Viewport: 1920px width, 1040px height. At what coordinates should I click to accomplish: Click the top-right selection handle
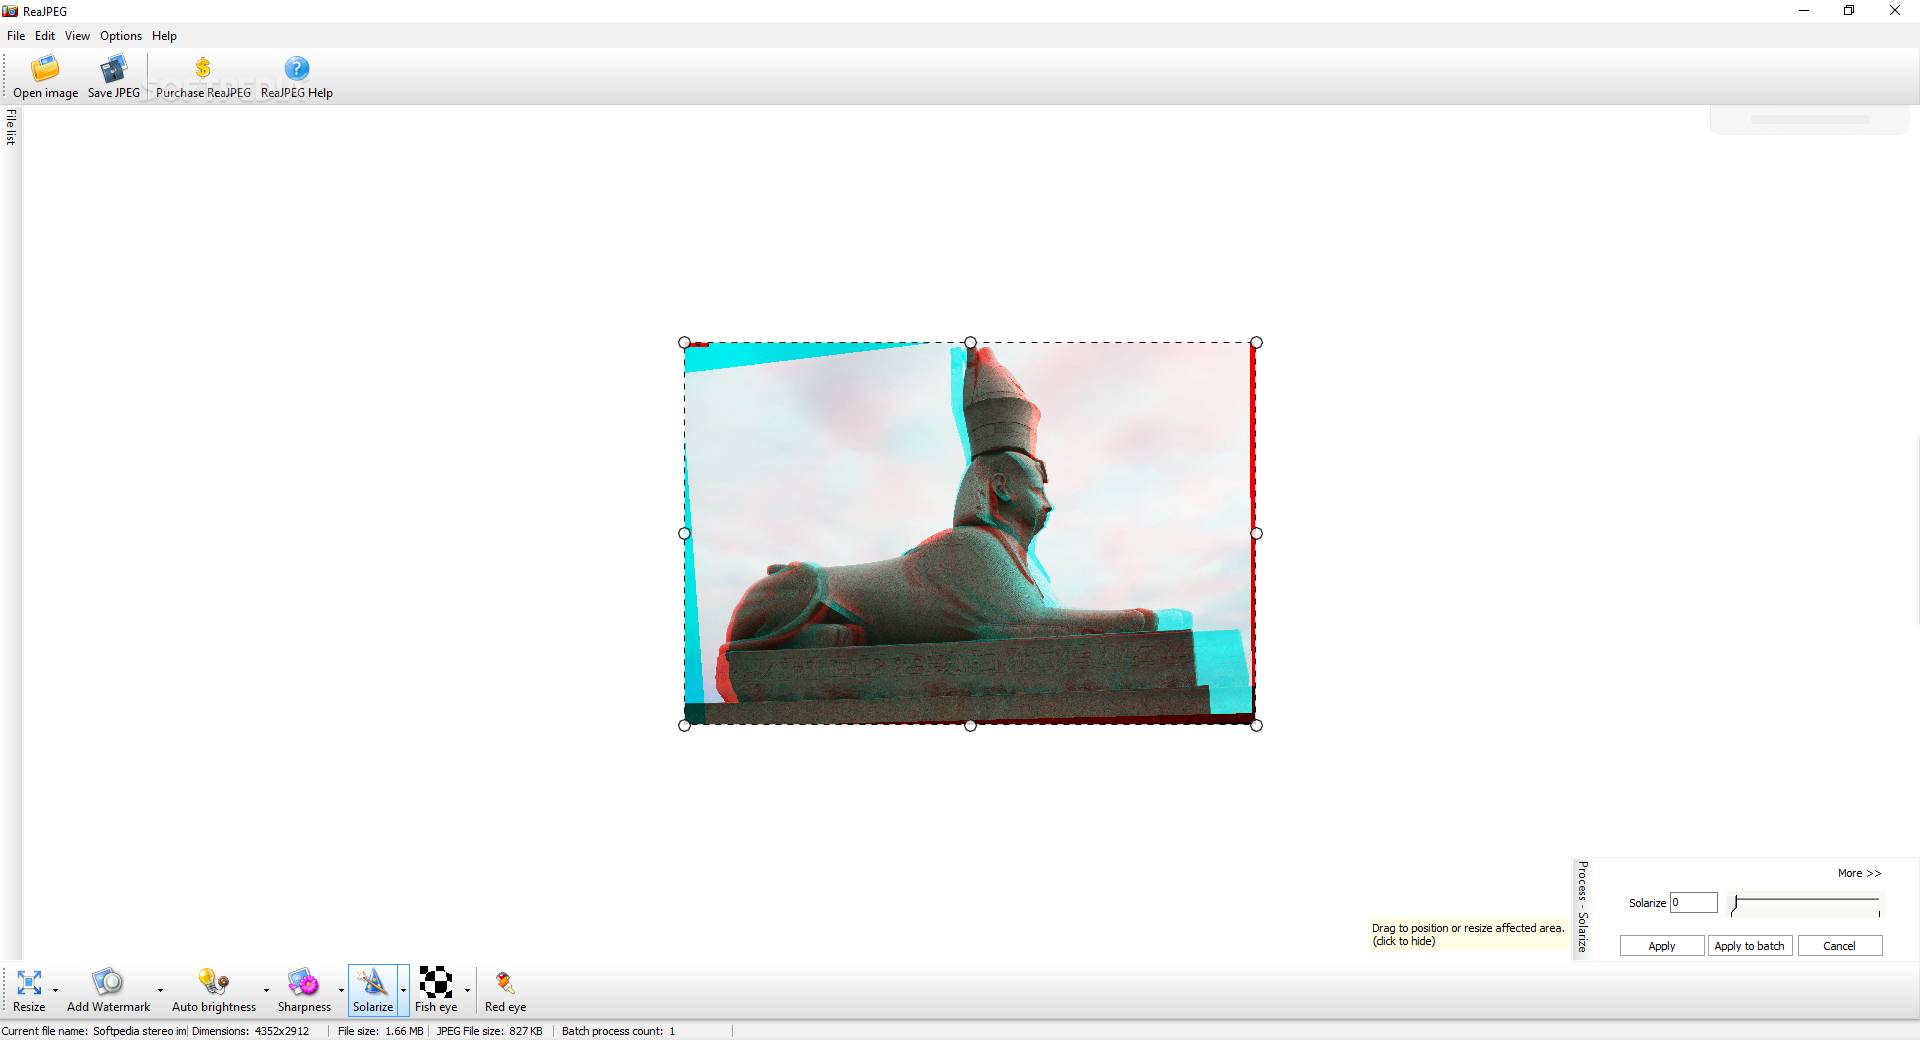point(1256,343)
